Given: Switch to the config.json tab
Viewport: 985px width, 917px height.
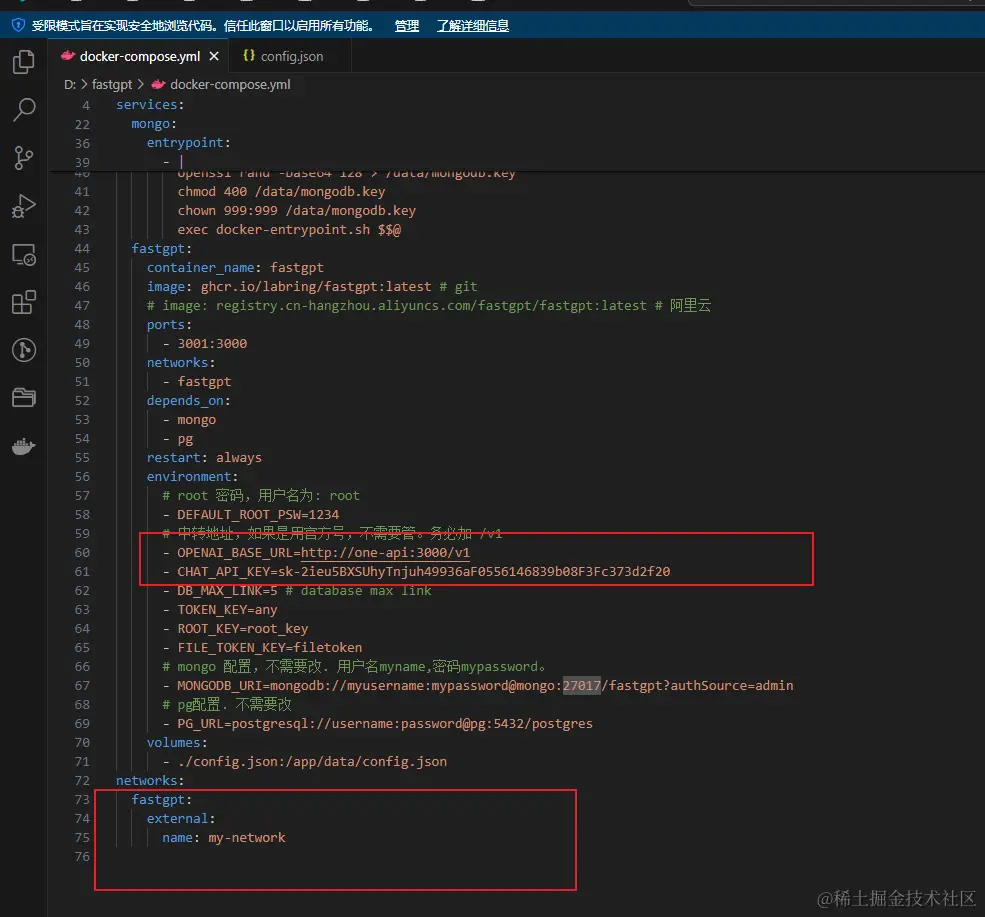Looking at the screenshot, I should [x=290, y=56].
